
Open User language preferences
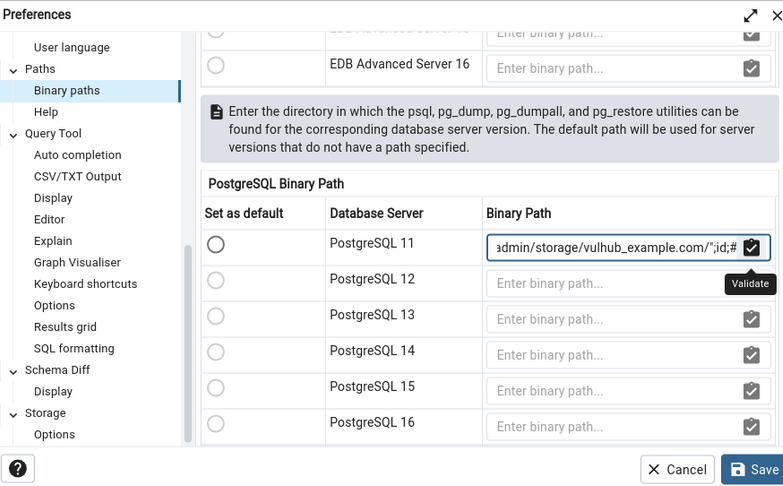[x=72, y=47]
